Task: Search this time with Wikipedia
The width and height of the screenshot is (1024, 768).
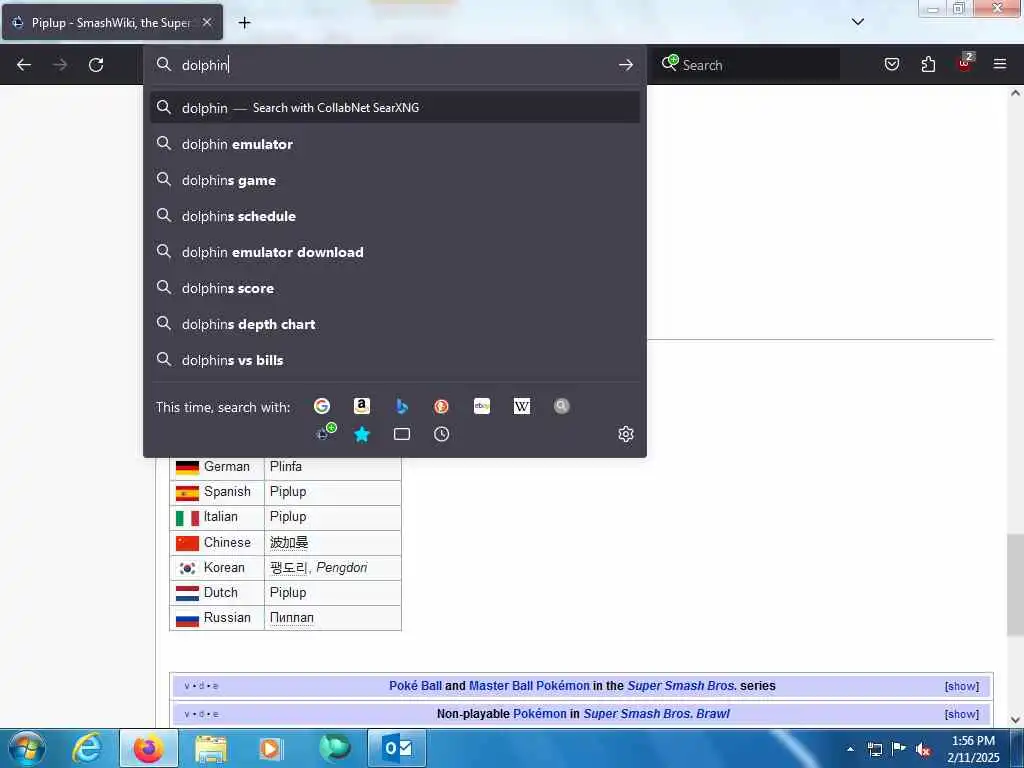Action: (522, 406)
